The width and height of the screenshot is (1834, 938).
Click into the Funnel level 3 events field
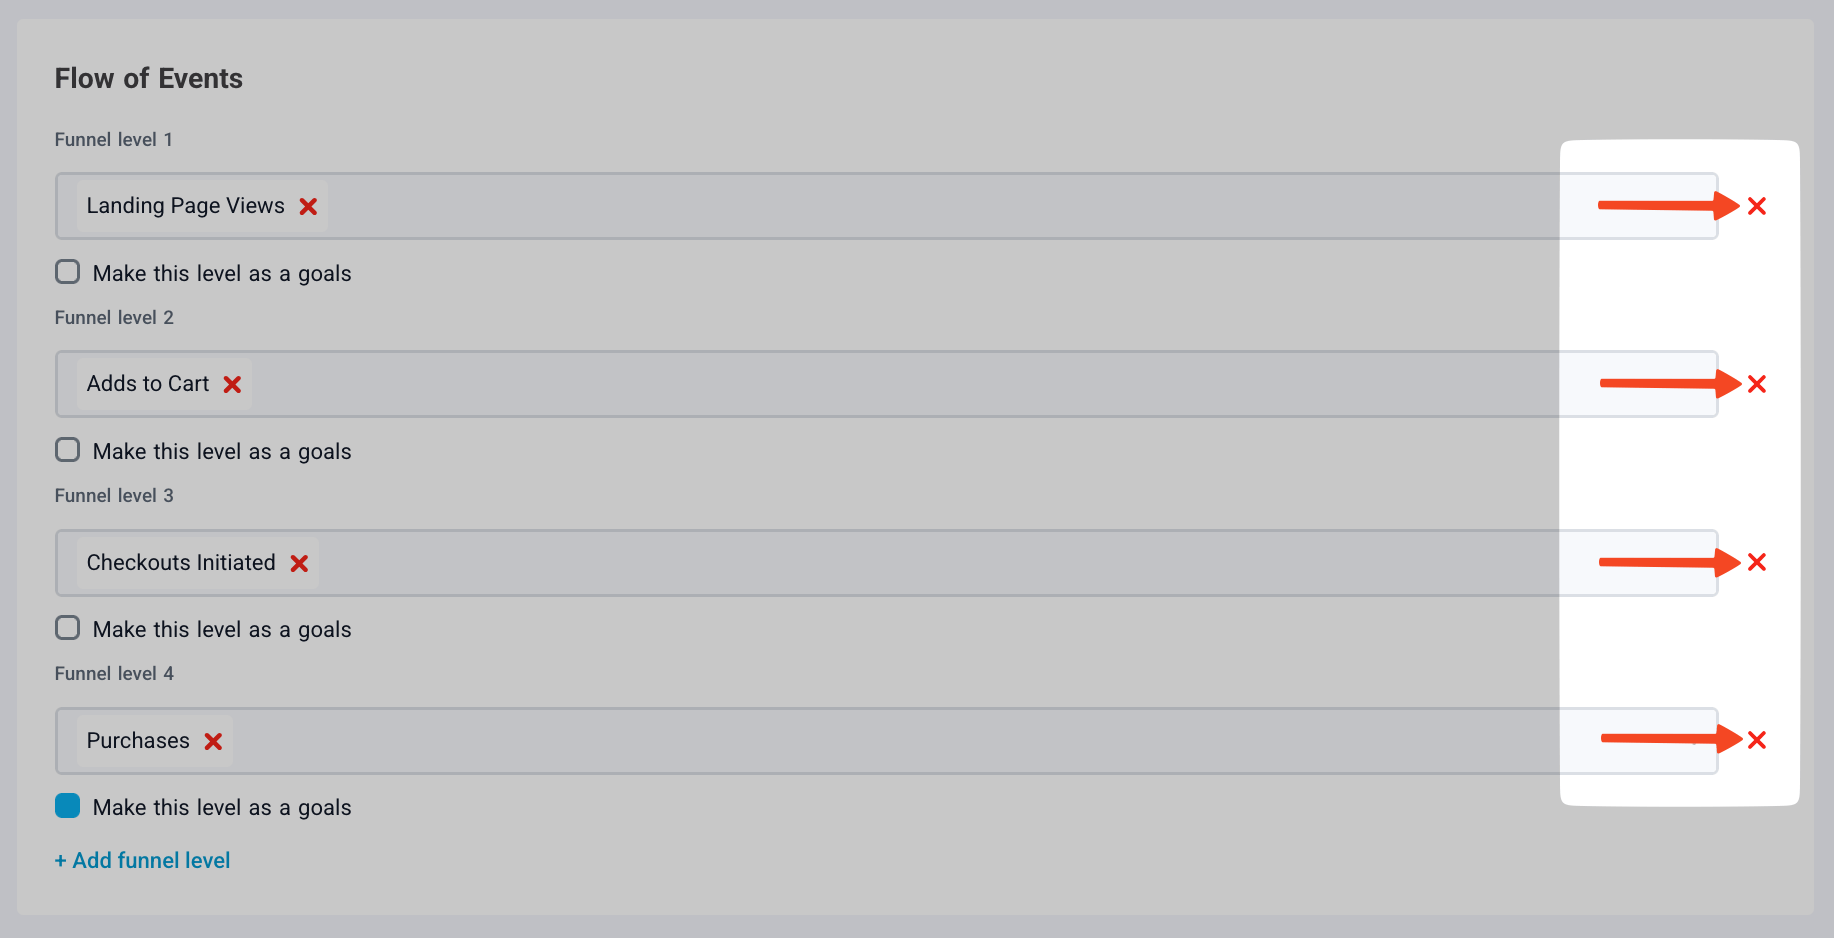tap(900, 563)
